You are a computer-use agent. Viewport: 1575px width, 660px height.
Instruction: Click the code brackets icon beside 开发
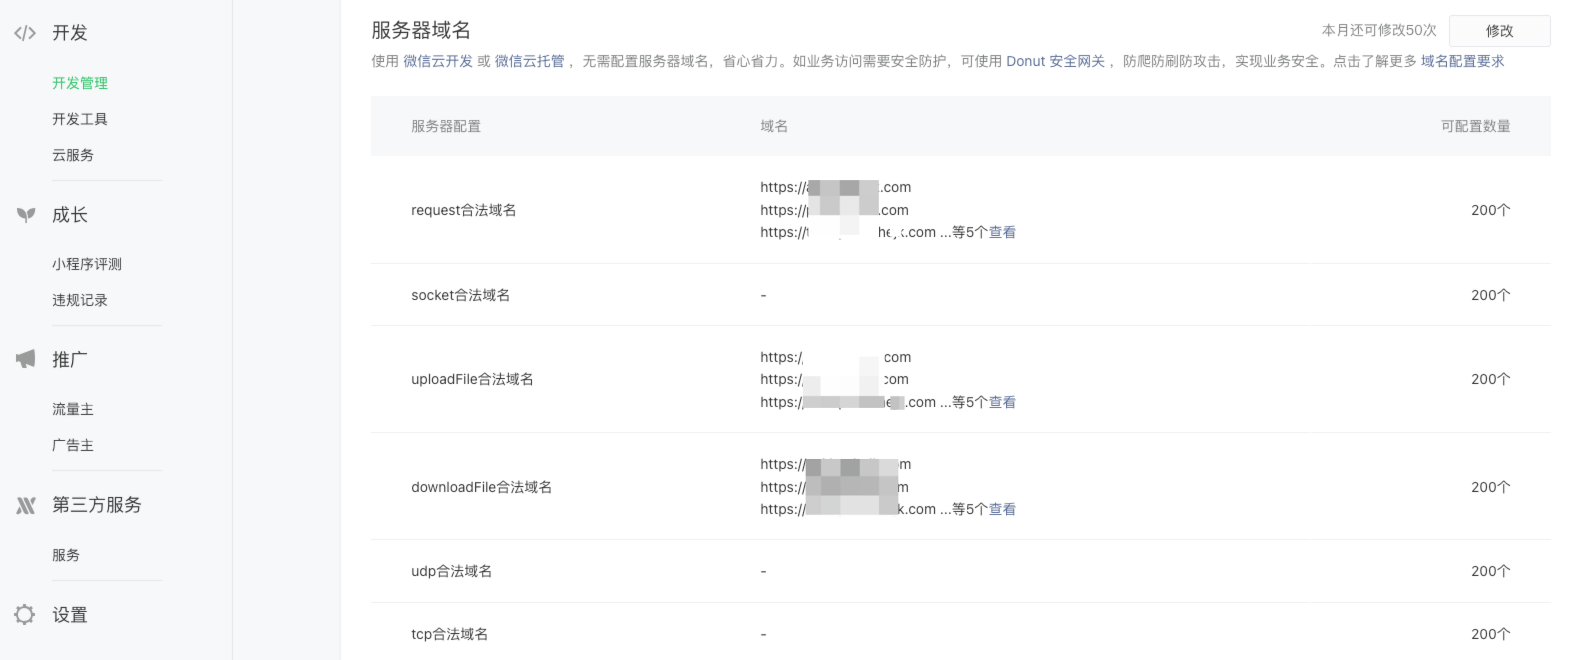coord(25,33)
